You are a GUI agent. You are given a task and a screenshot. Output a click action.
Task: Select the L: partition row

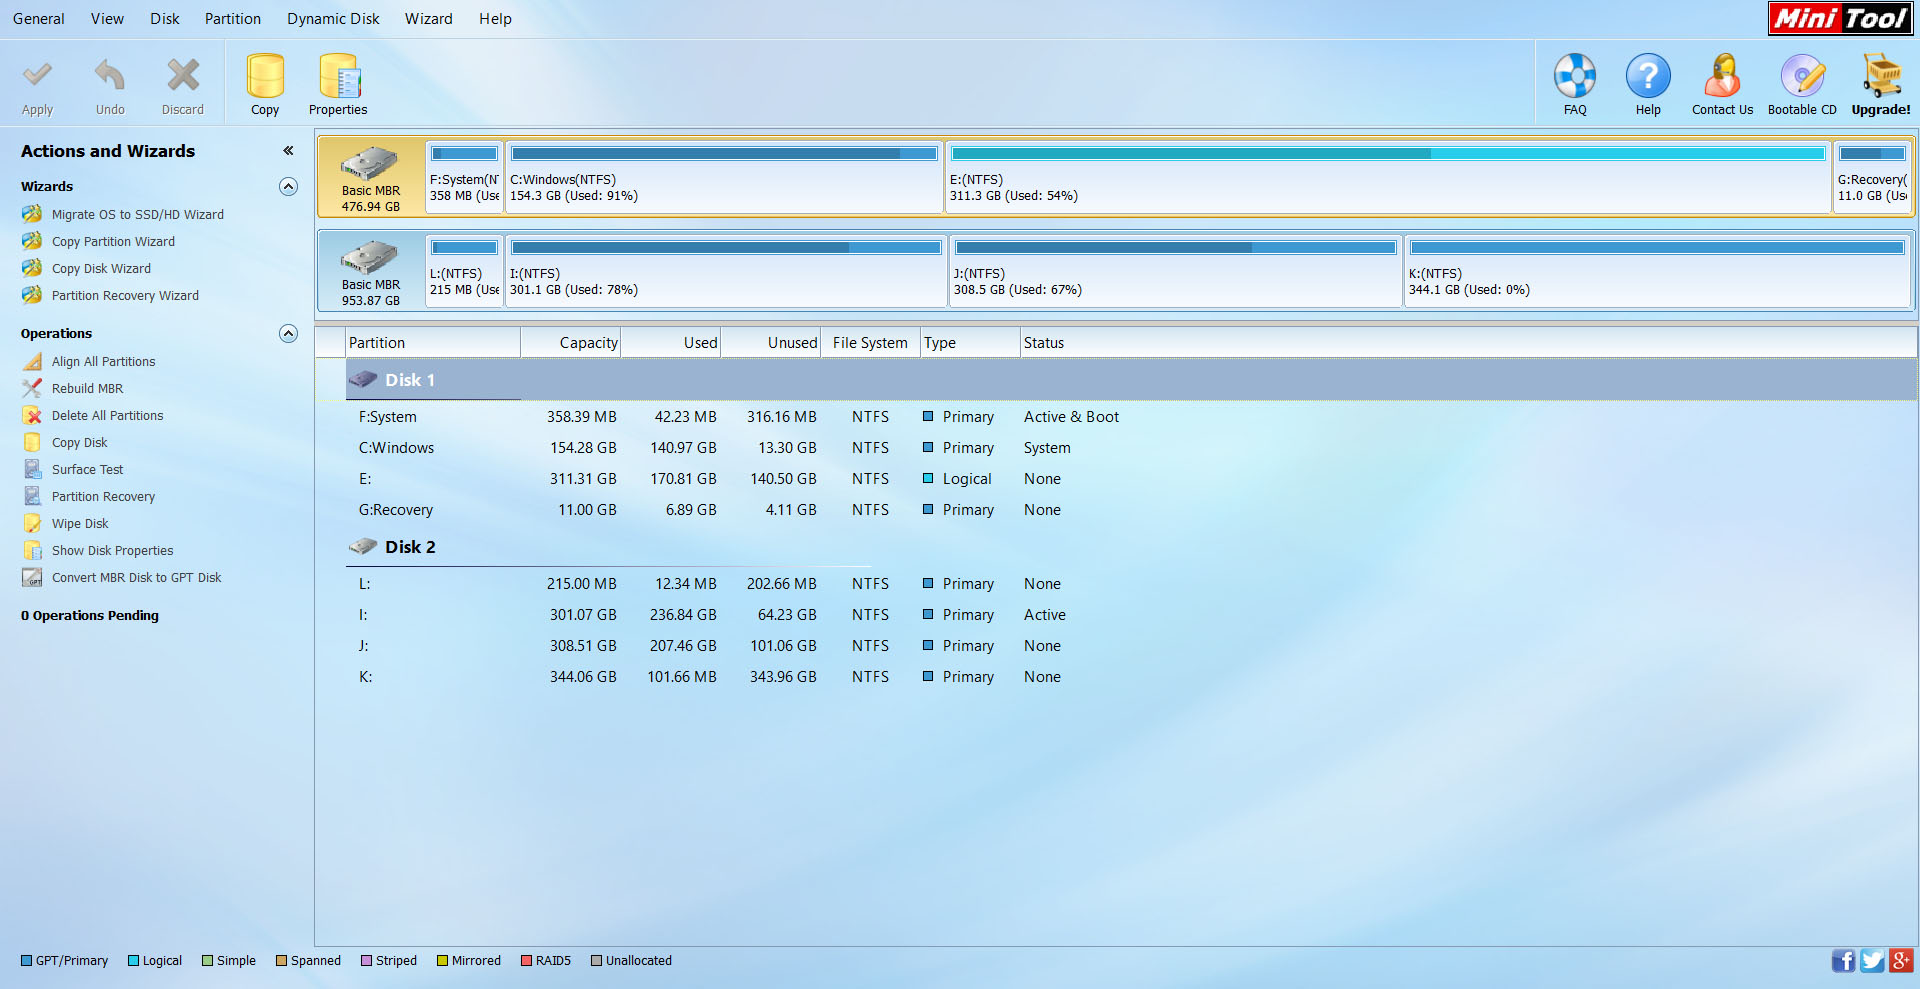coord(1131,584)
